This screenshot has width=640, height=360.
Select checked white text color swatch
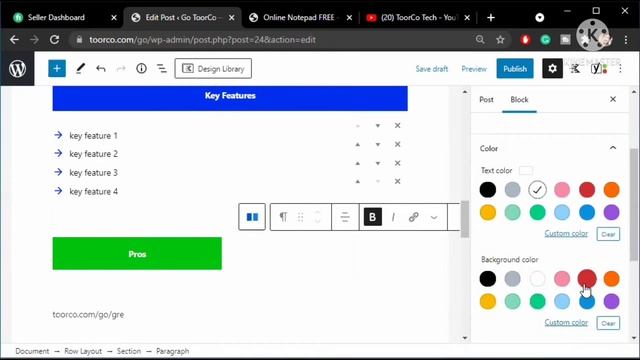(537, 190)
